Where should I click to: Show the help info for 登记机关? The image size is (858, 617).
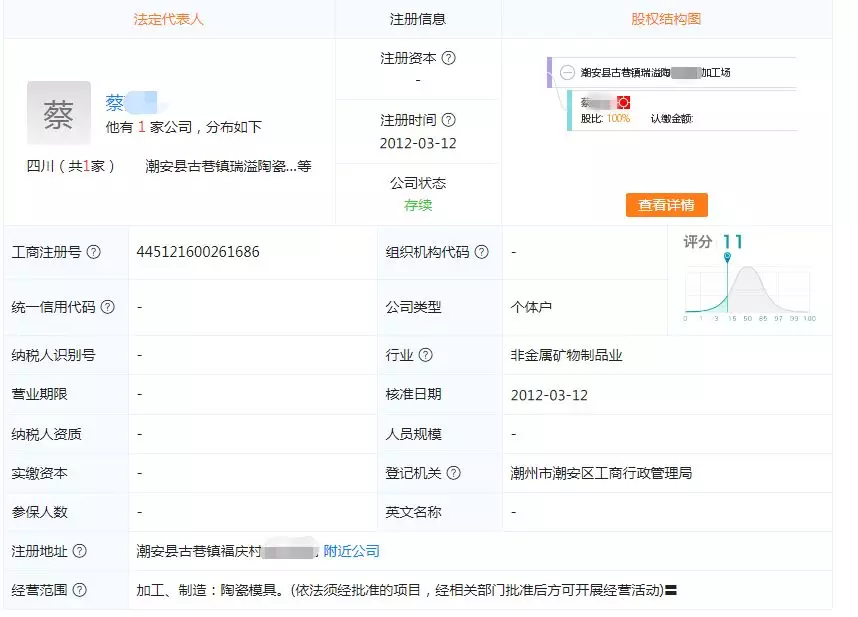click(454, 473)
